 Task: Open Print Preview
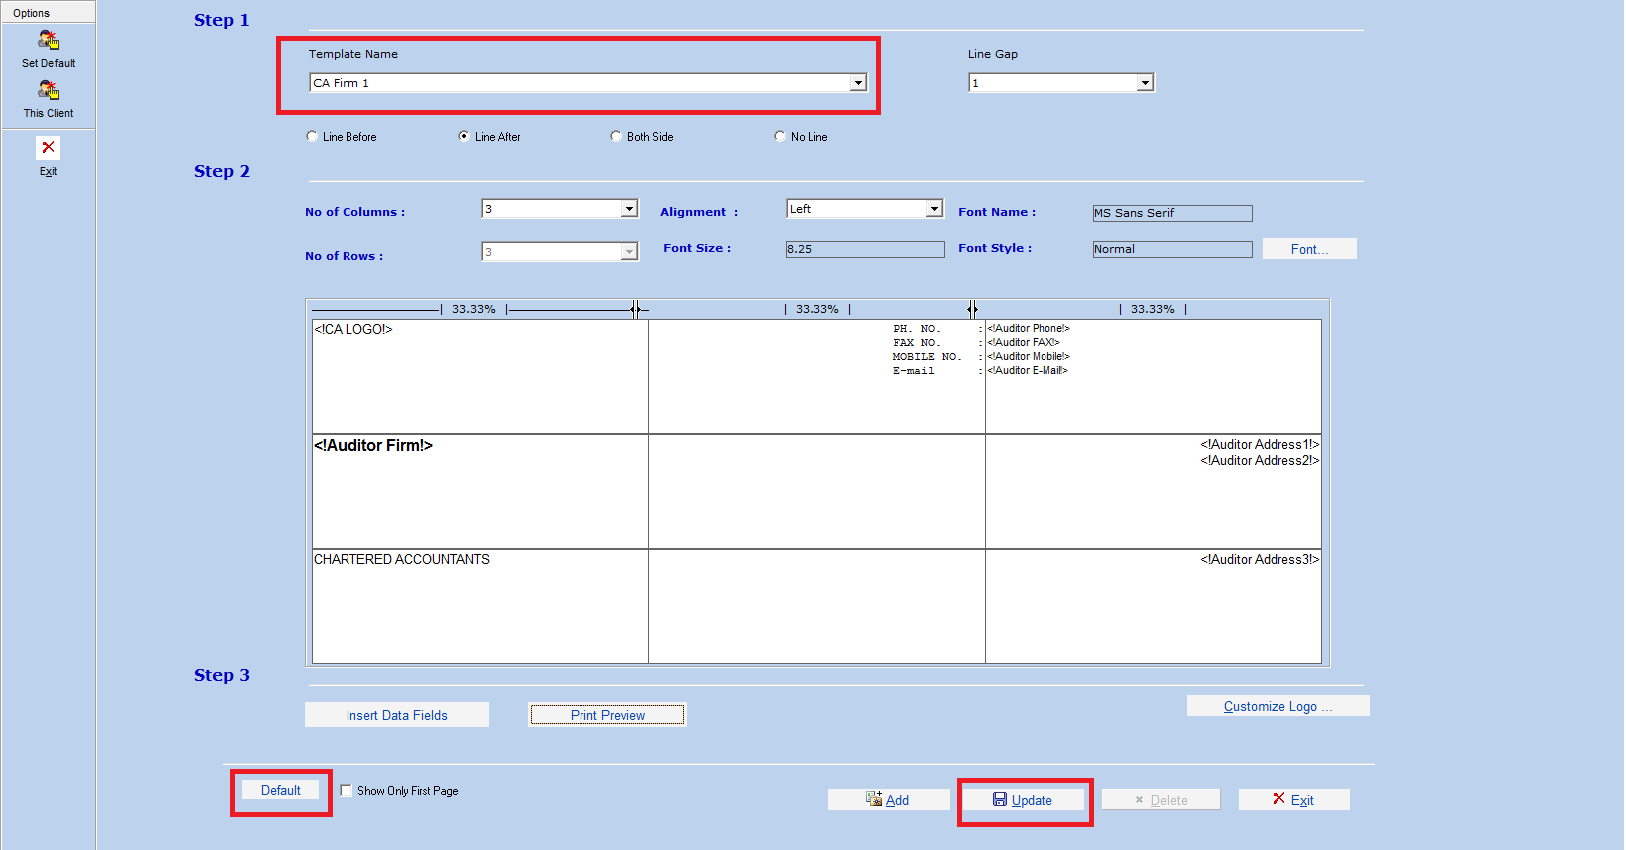608,715
